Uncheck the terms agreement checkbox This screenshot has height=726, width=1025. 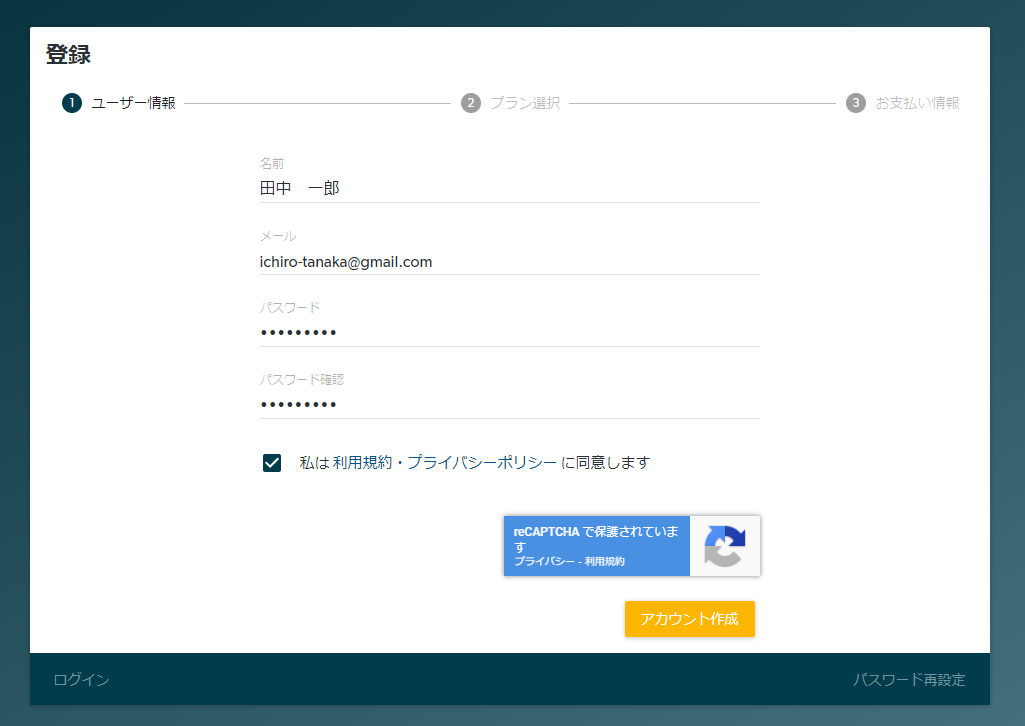272,463
